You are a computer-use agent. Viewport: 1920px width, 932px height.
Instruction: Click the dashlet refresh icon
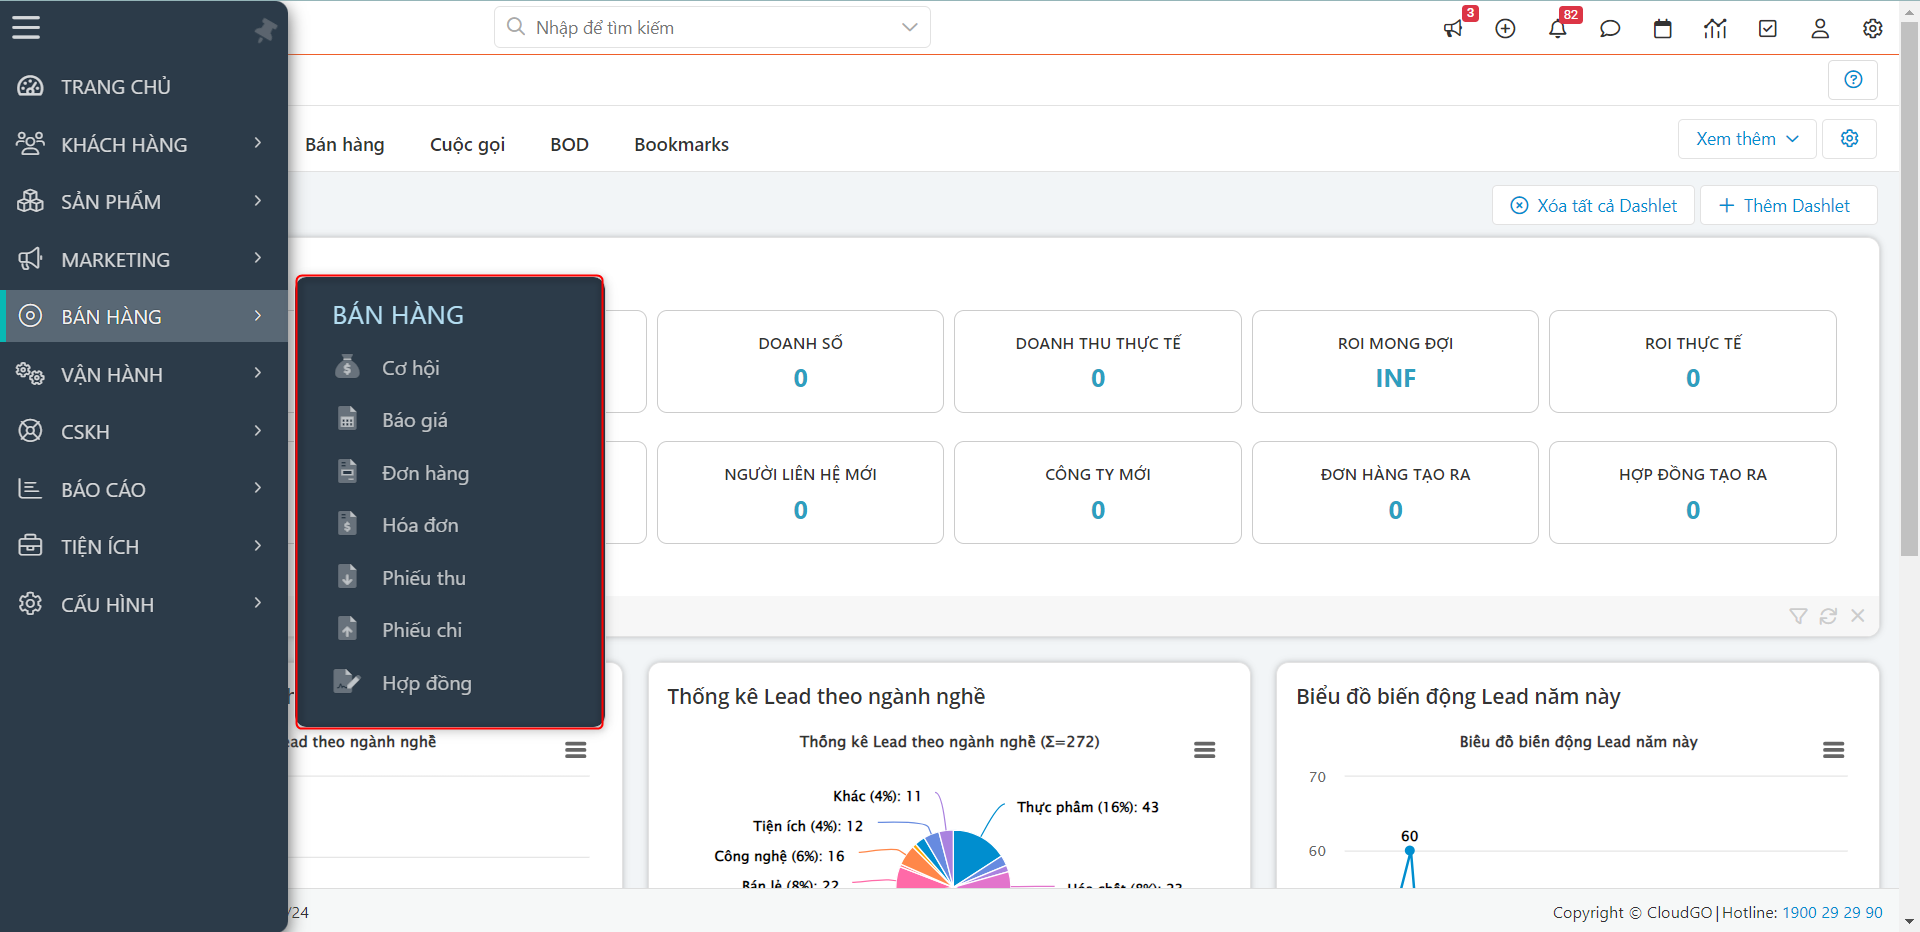tap(1828, 616)
